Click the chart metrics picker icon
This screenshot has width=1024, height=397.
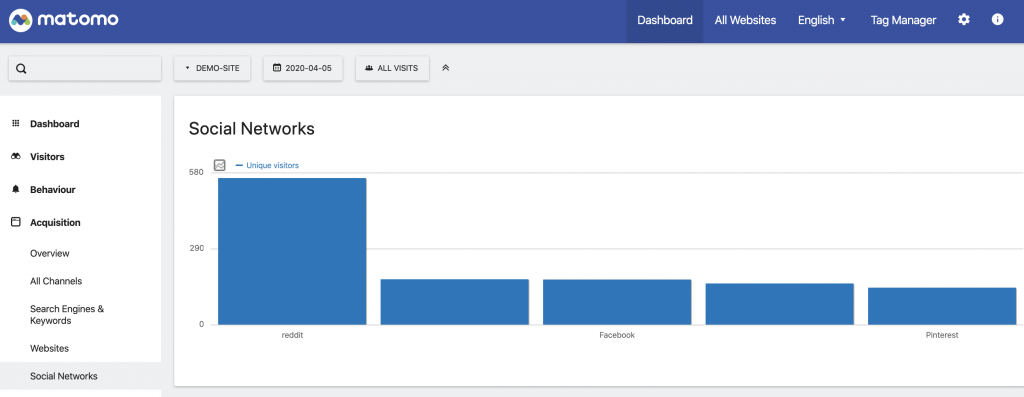coord(220,165)
